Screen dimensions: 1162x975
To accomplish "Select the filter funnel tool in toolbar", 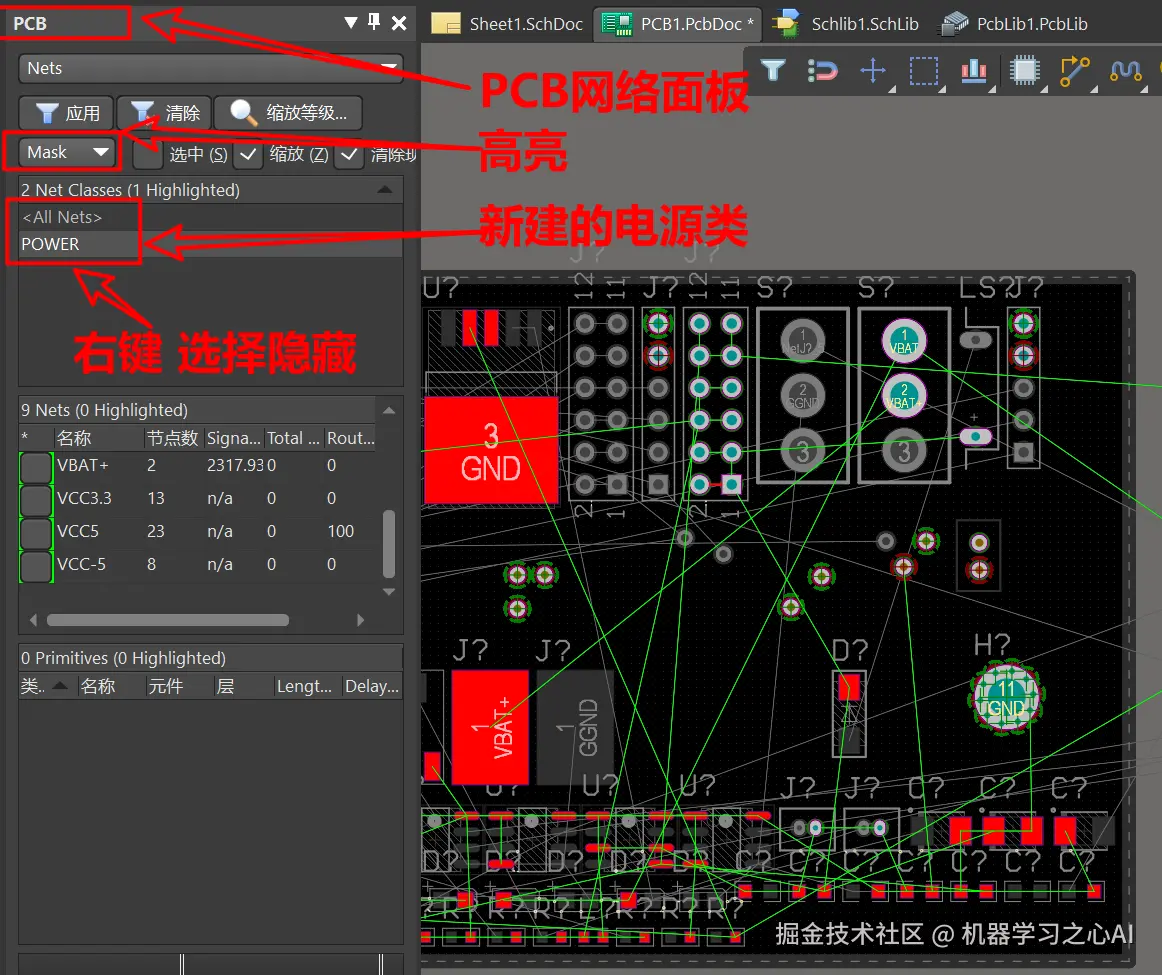I will pos(772,71).
